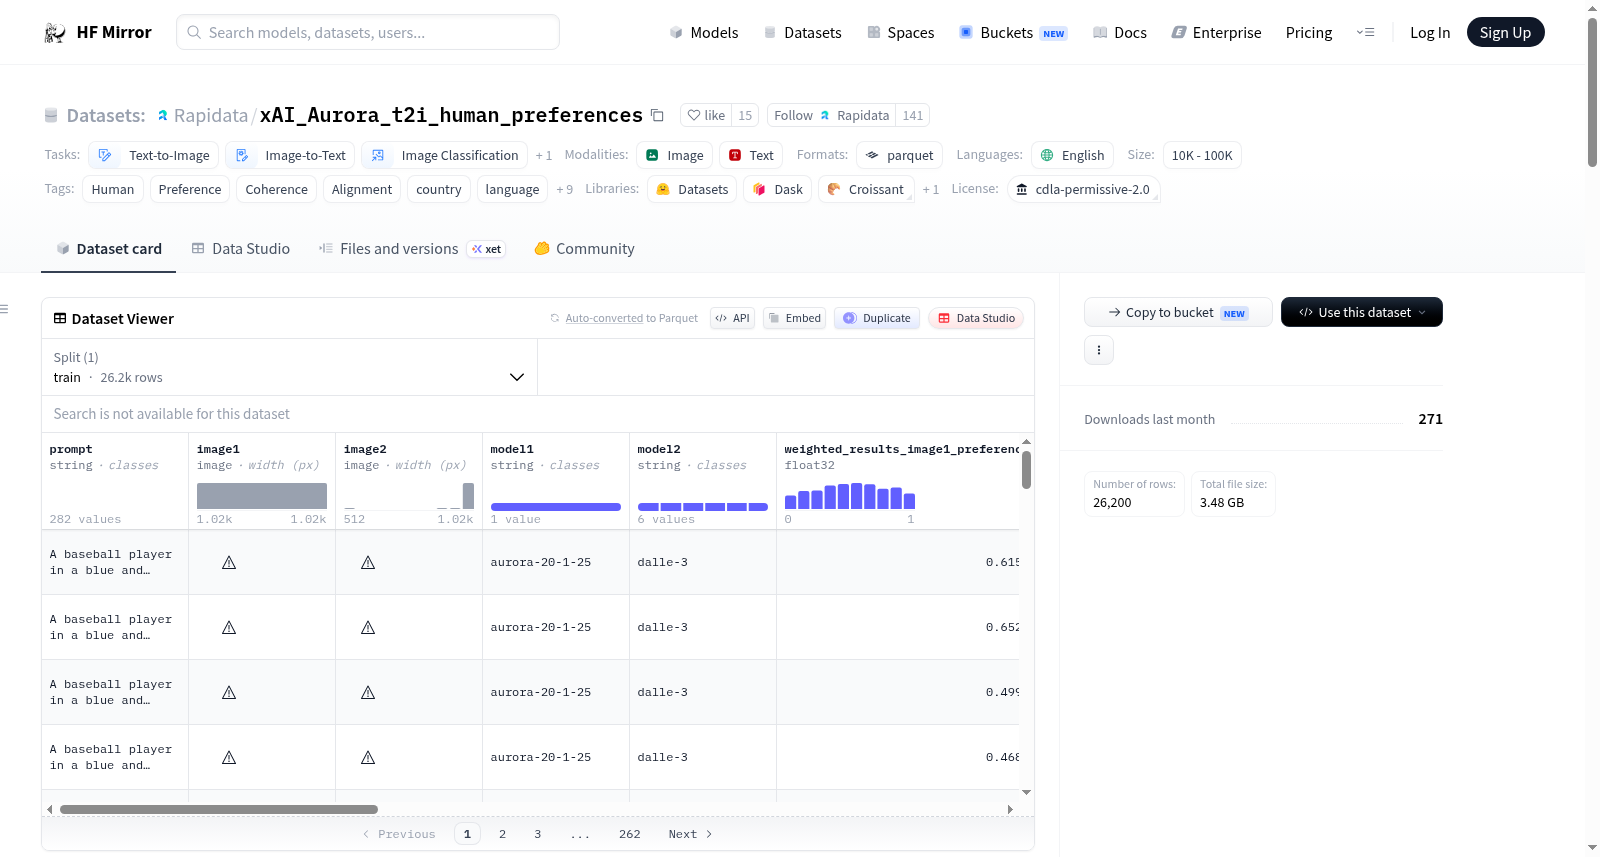Click the Croissant library tag
This screenshot has height=857, width=1600.
pyautogui.click(x=866, y=189)
